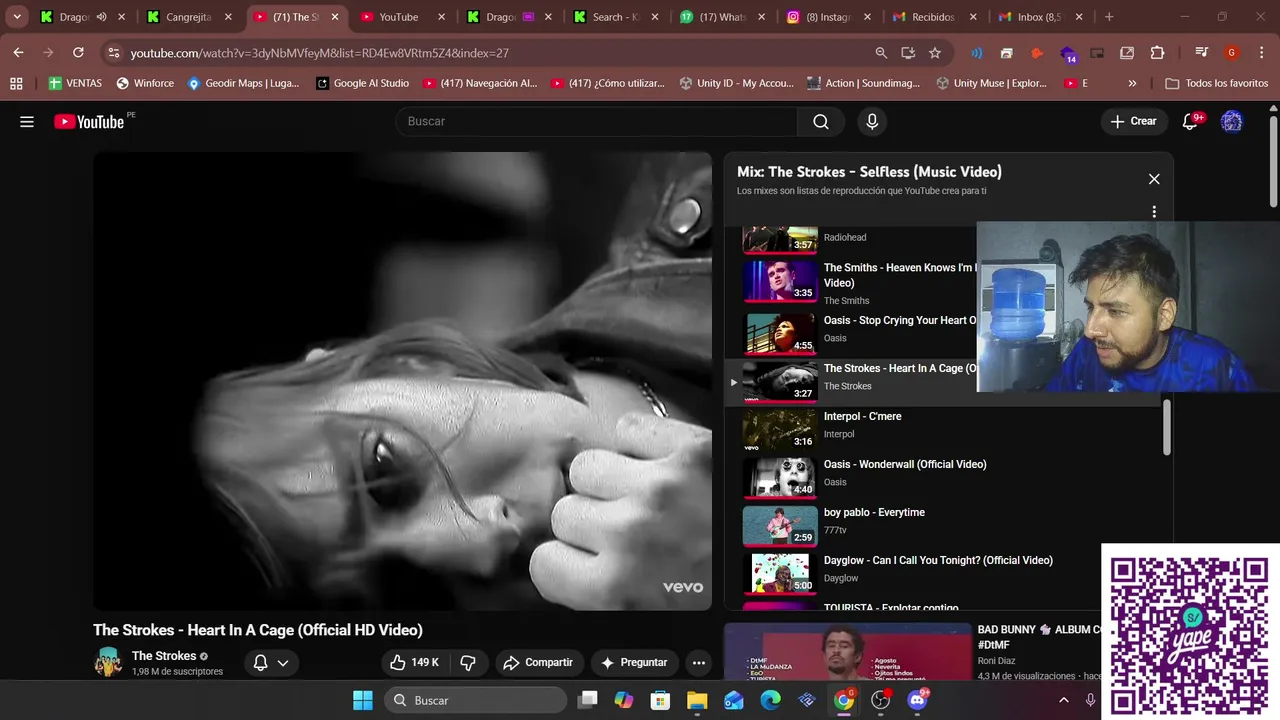Open Todos los favoritos folder

click(x=1216, y=83)
